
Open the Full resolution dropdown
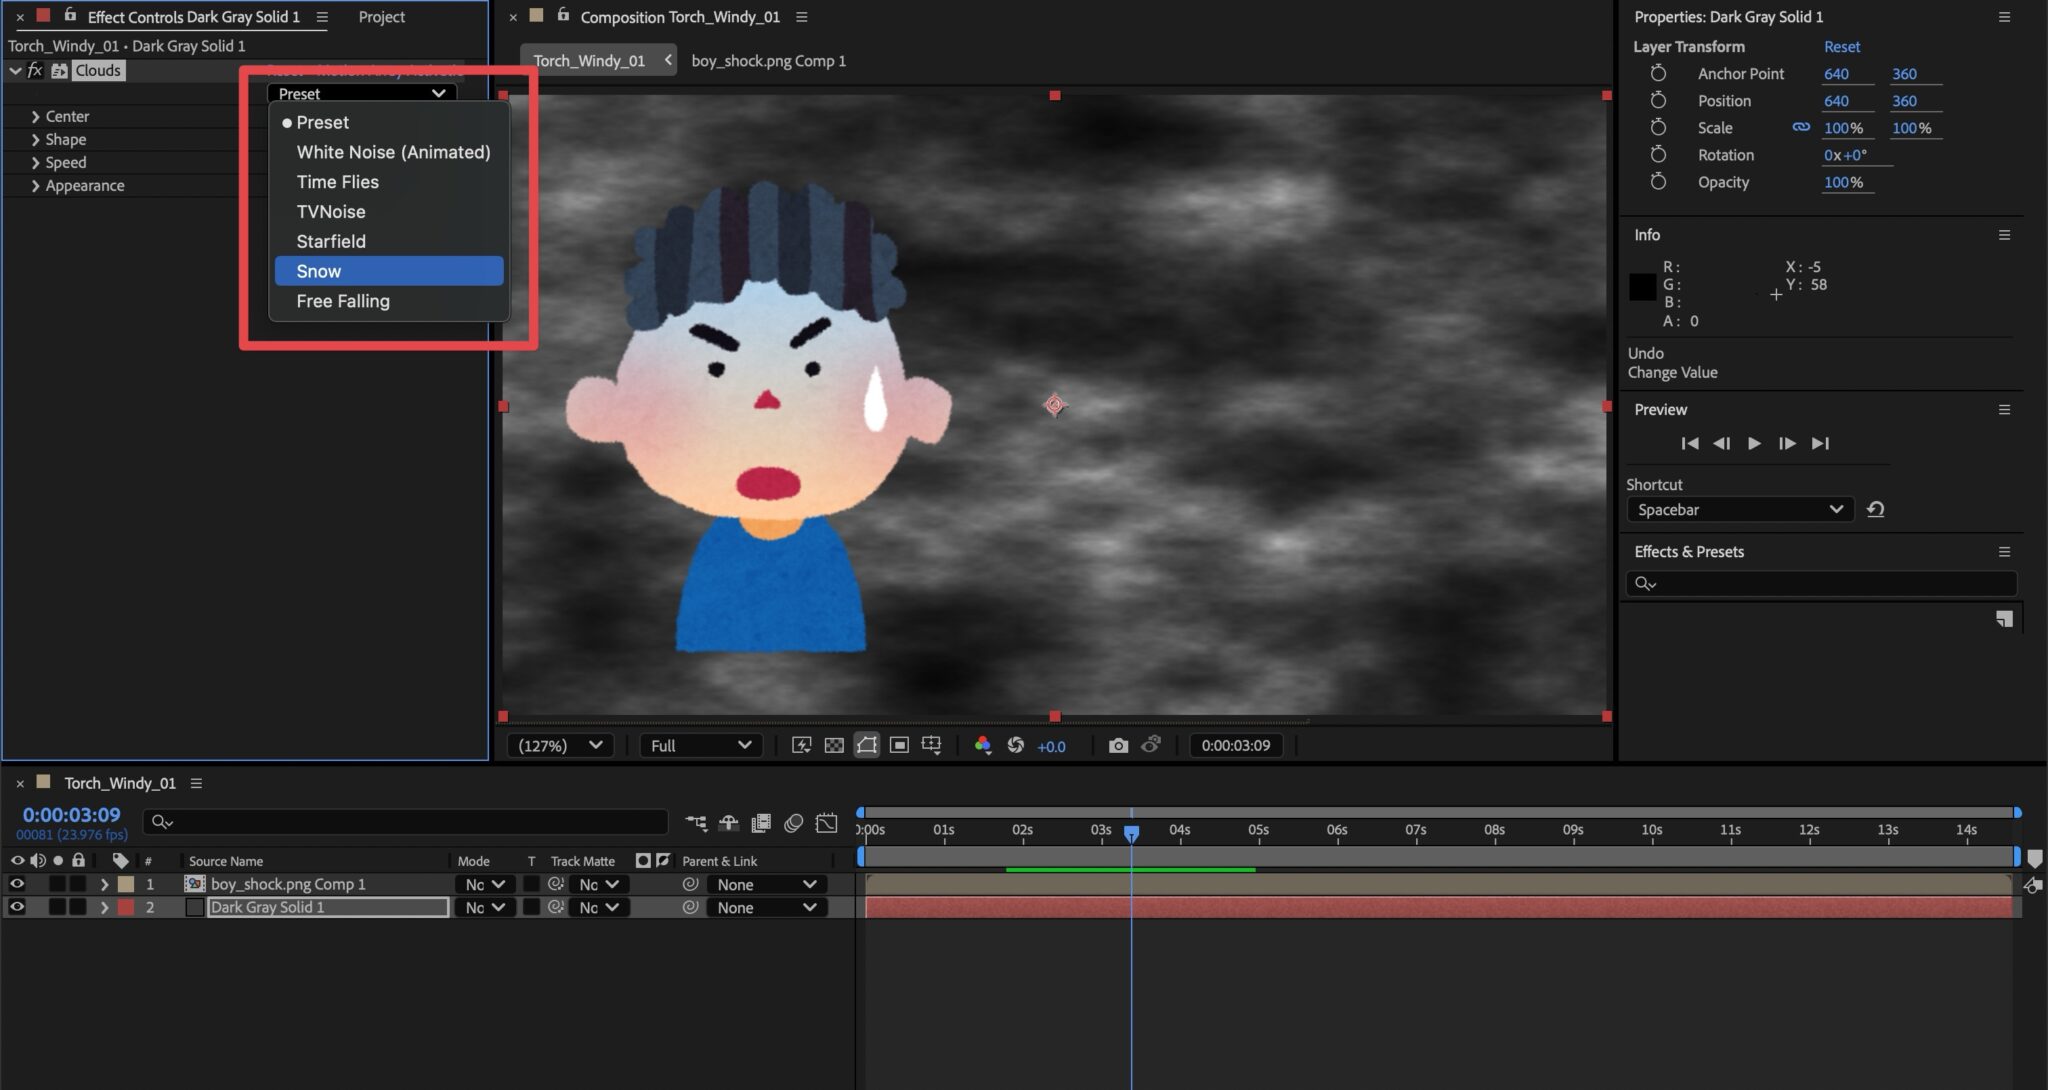click(x=700, y=745)
